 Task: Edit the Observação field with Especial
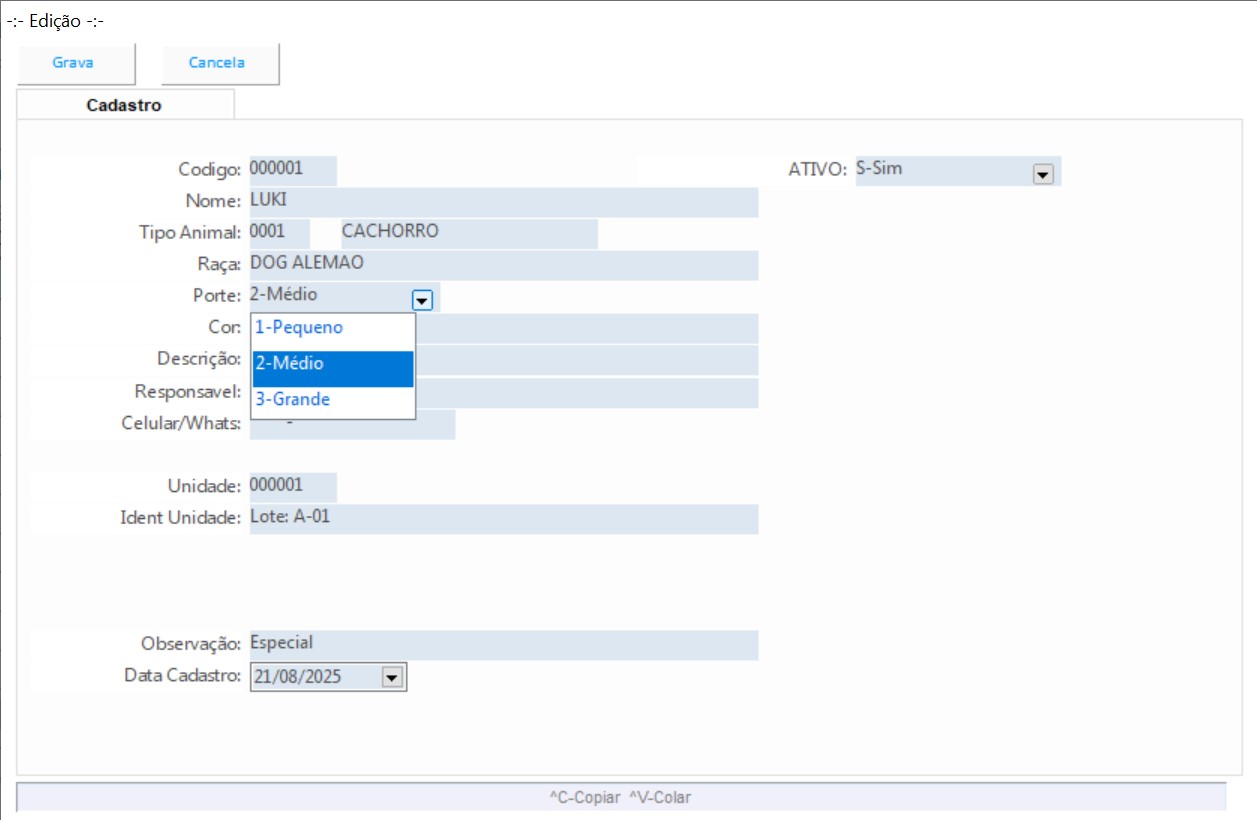503,645
